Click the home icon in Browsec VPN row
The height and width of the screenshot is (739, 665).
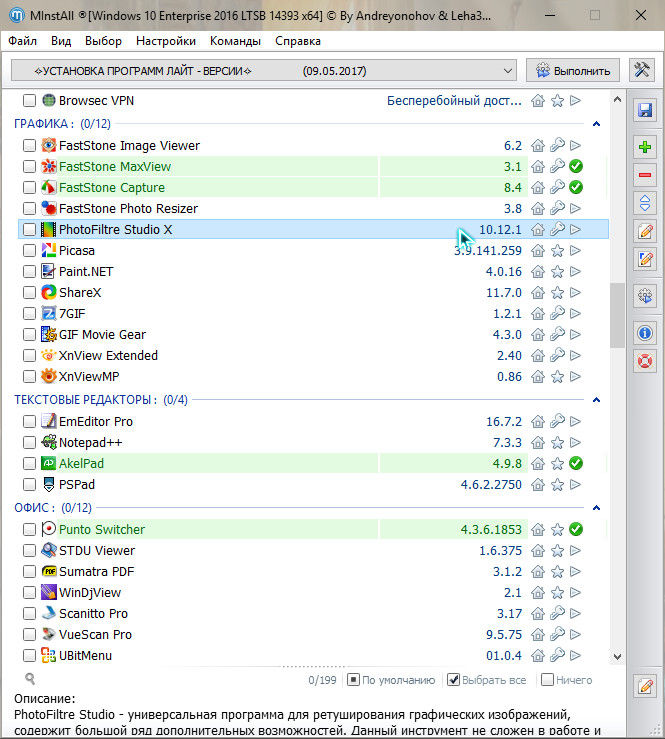(538, 101)
